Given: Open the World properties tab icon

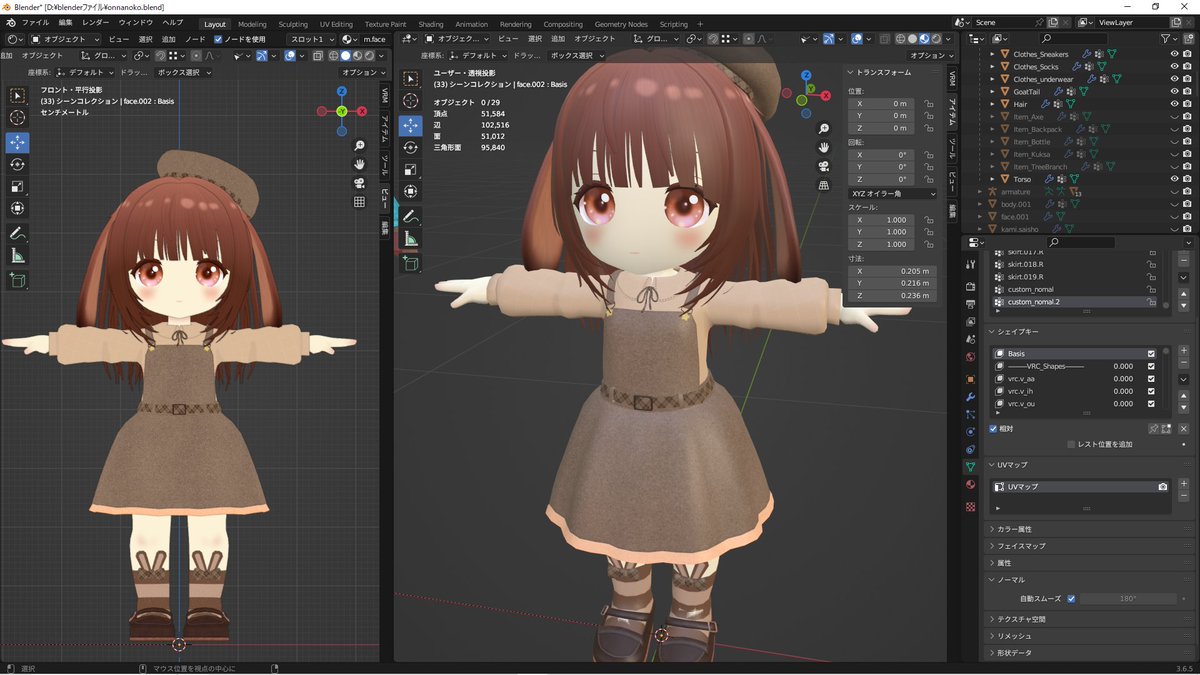Looking at the screenshot, I should point(970,357).
